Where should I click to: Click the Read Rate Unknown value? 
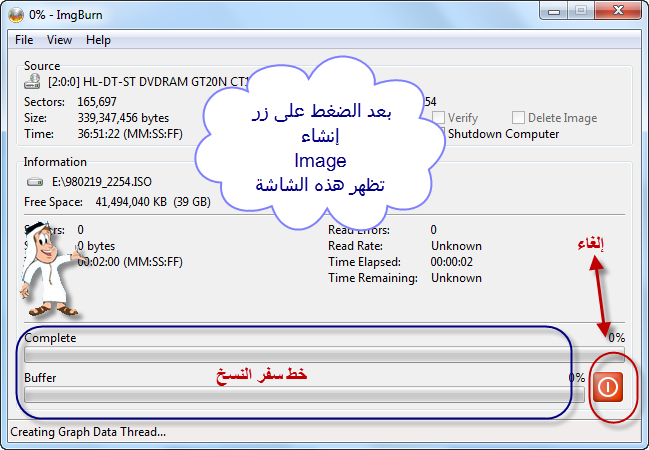pyautogui.click(x=456, y=246)
